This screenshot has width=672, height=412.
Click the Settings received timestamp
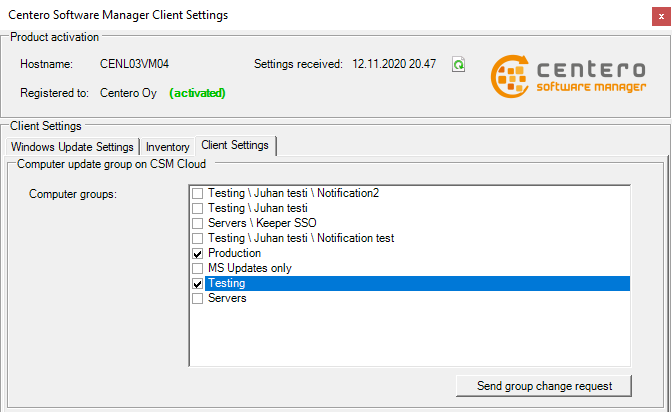(393, 64)
